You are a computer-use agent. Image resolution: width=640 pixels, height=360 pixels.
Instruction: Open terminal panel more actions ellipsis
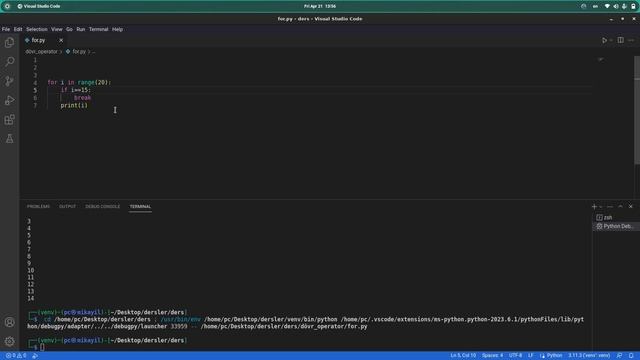coord(610,207)
